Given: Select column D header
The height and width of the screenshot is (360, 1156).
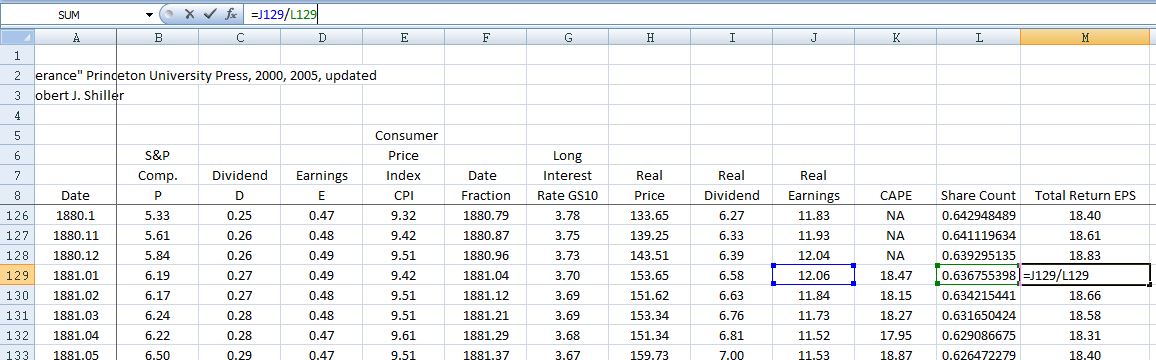Looking at the screenshot, I should pyautogui.click(x=321, y=38).
